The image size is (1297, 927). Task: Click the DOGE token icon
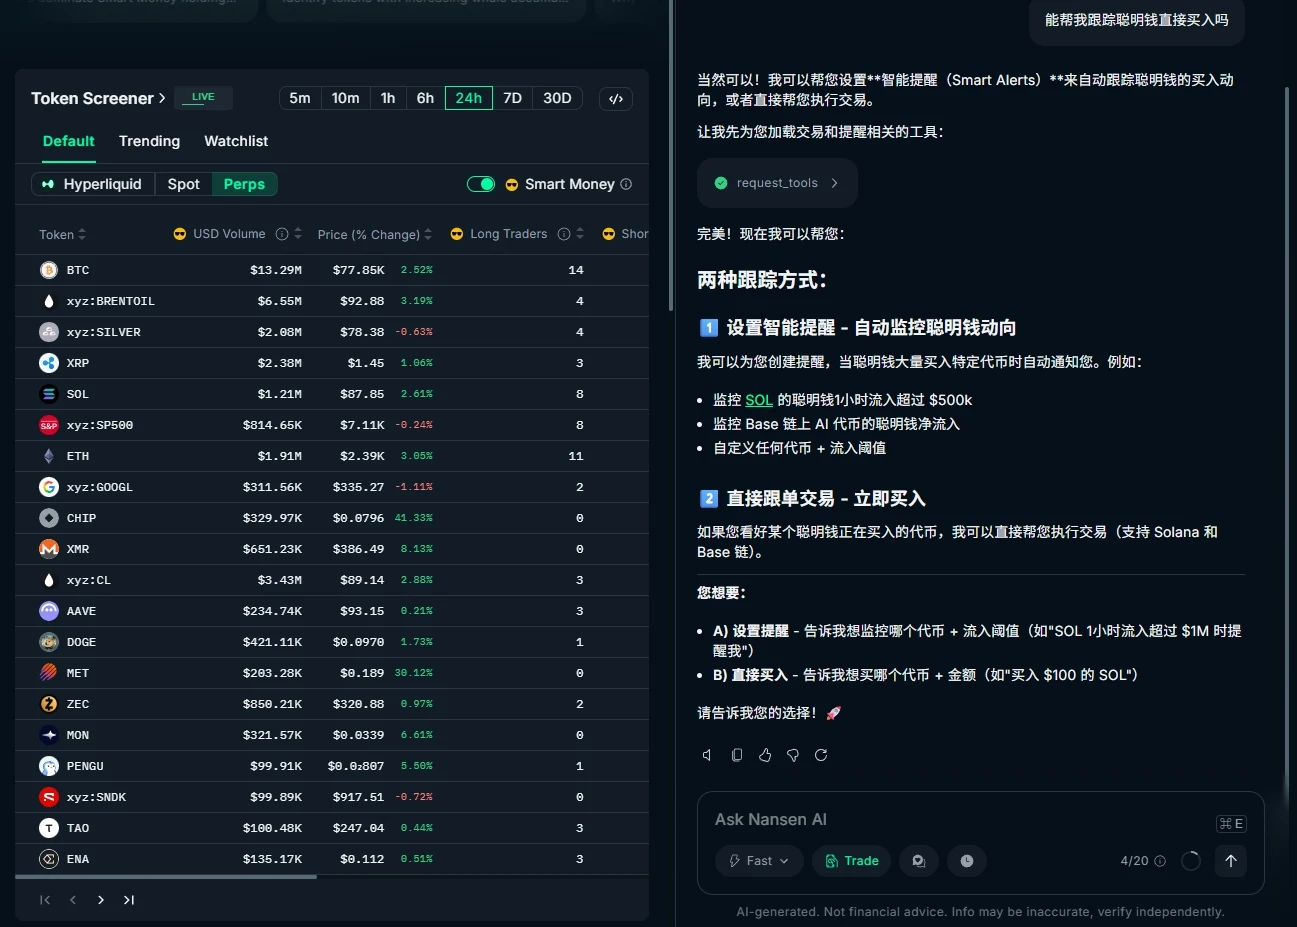pos(49,642)
